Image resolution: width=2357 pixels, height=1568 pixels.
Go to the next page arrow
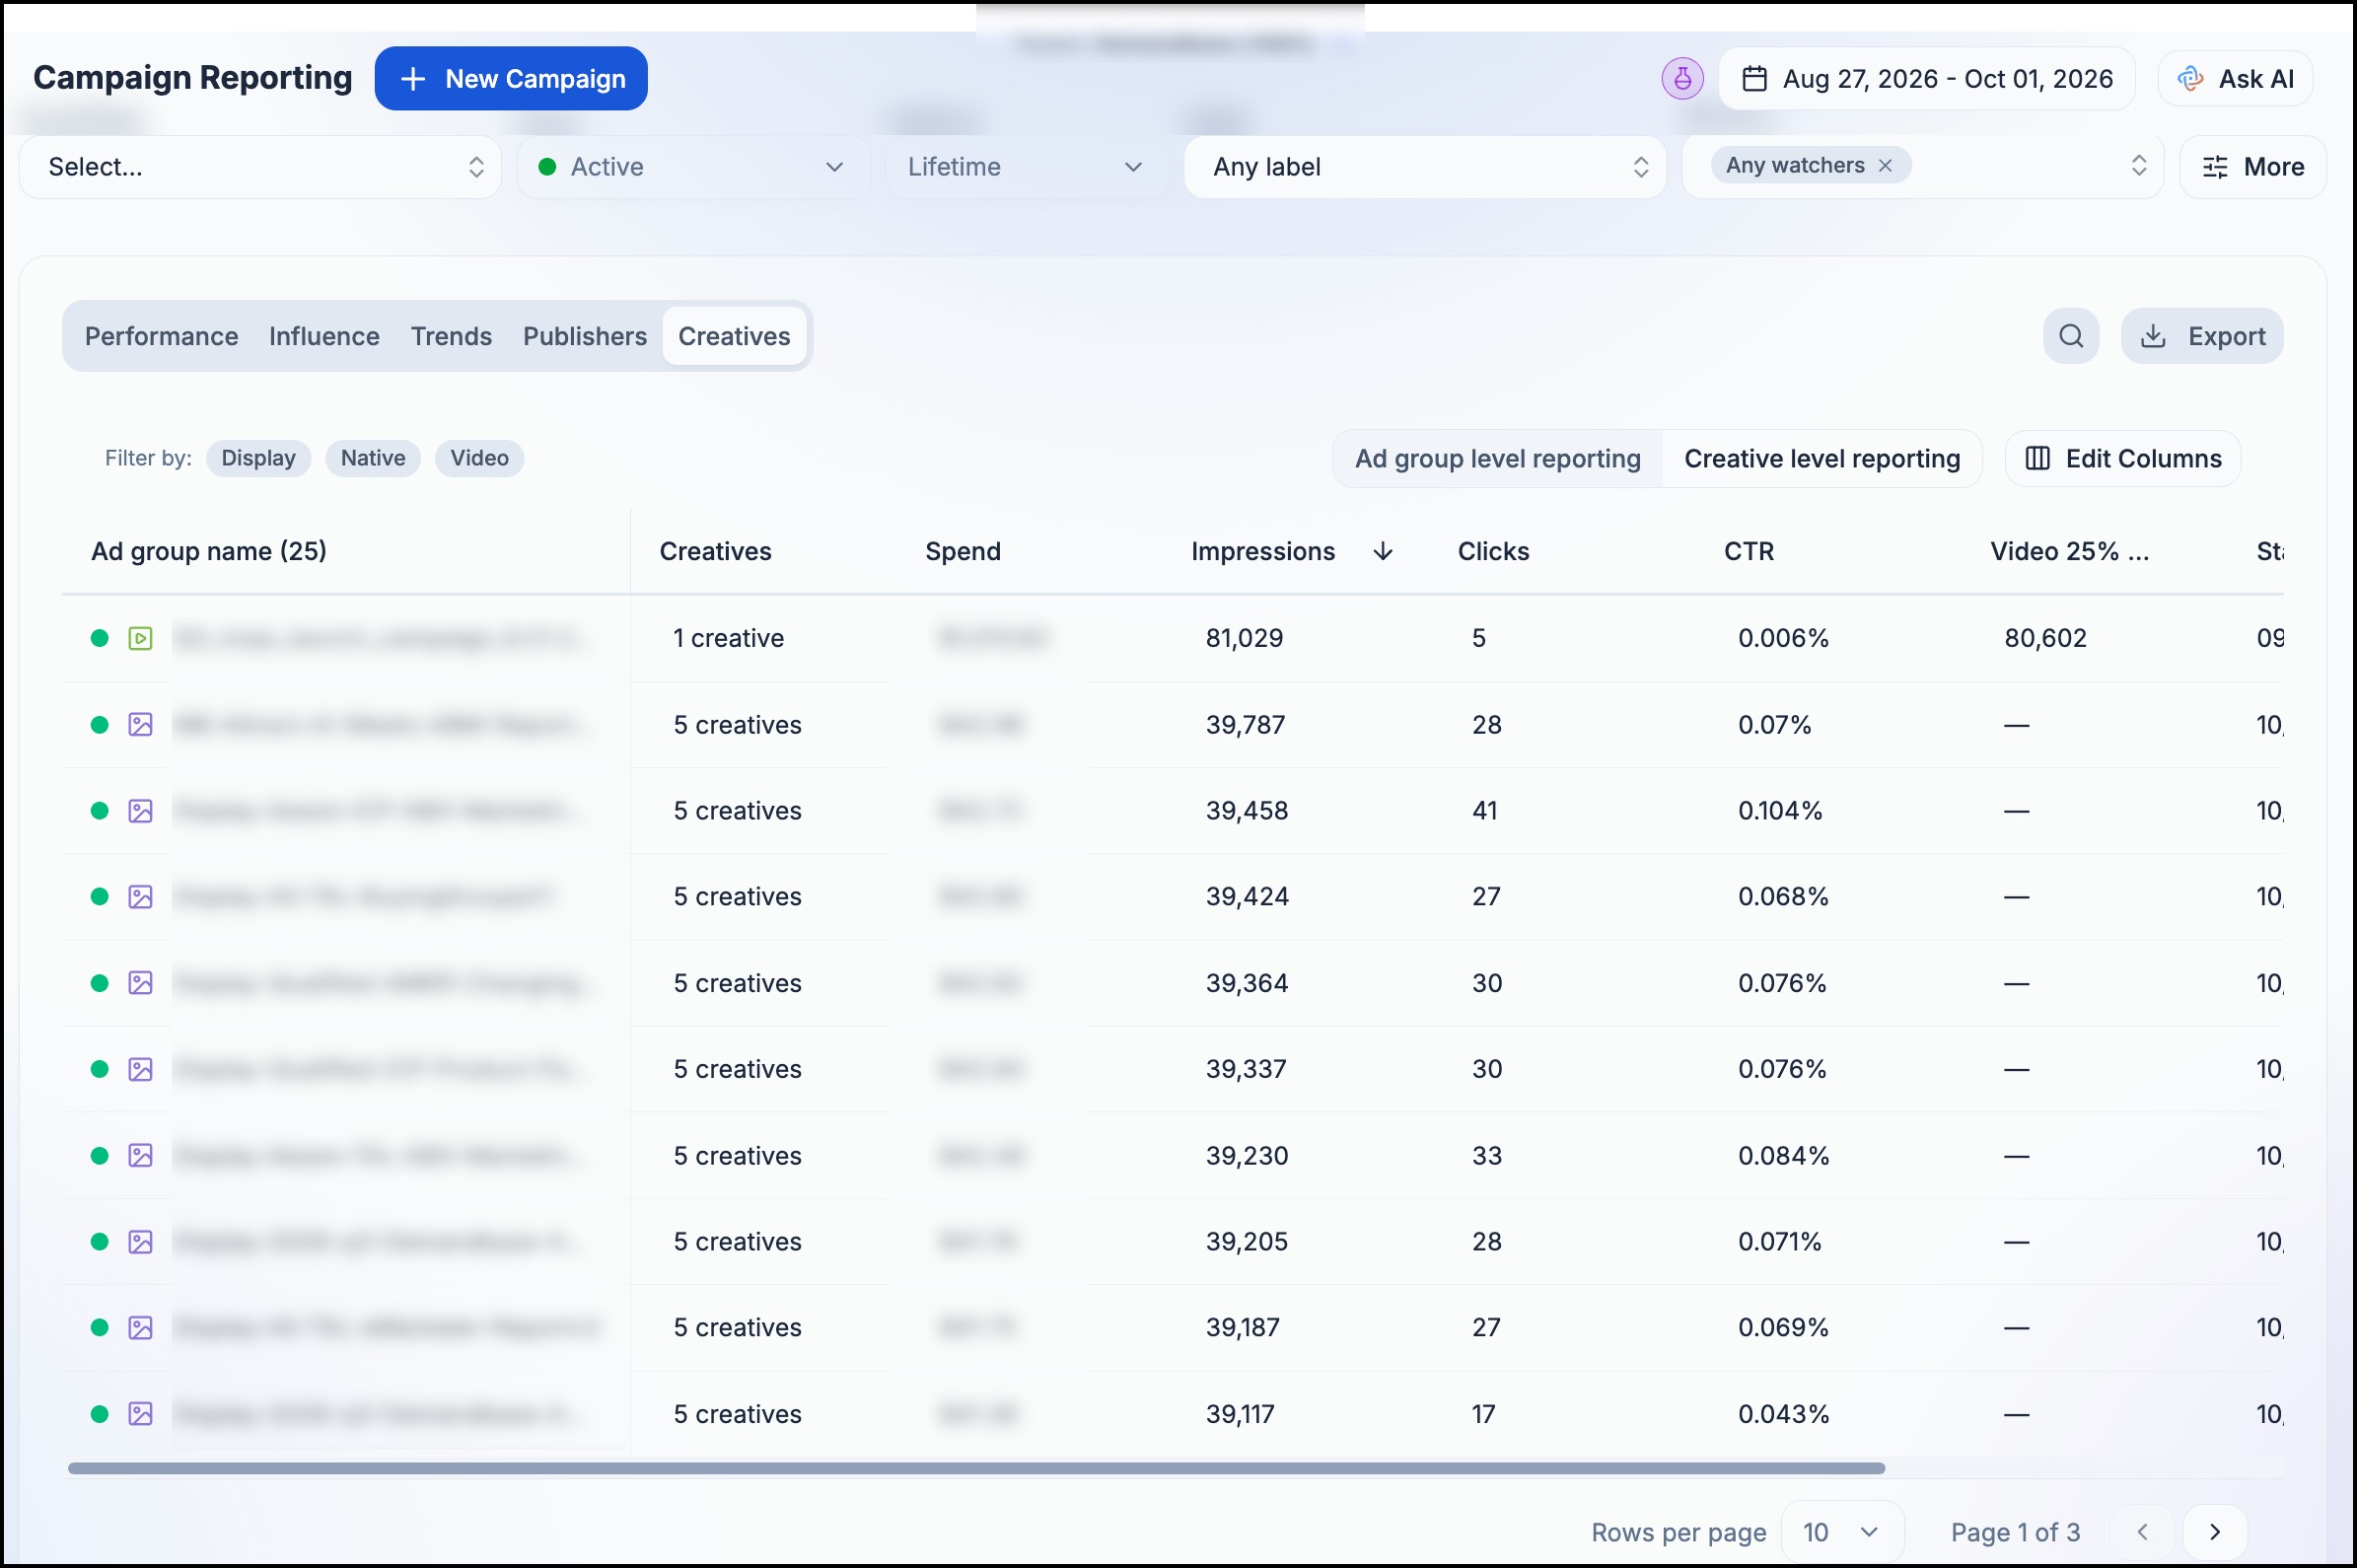coord(2214,1532)
